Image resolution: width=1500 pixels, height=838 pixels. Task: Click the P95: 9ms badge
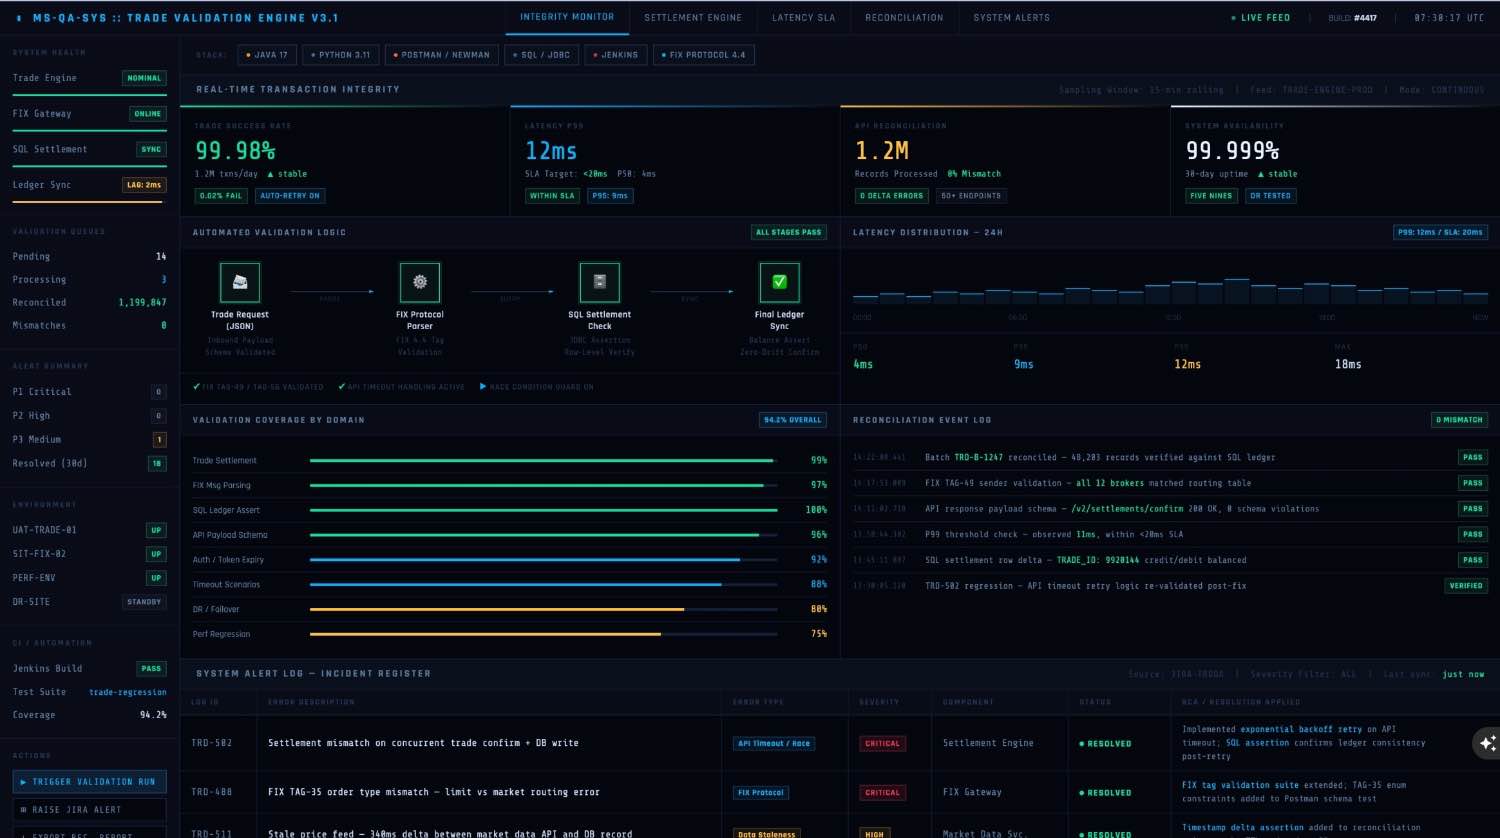[x=610, y=196]
